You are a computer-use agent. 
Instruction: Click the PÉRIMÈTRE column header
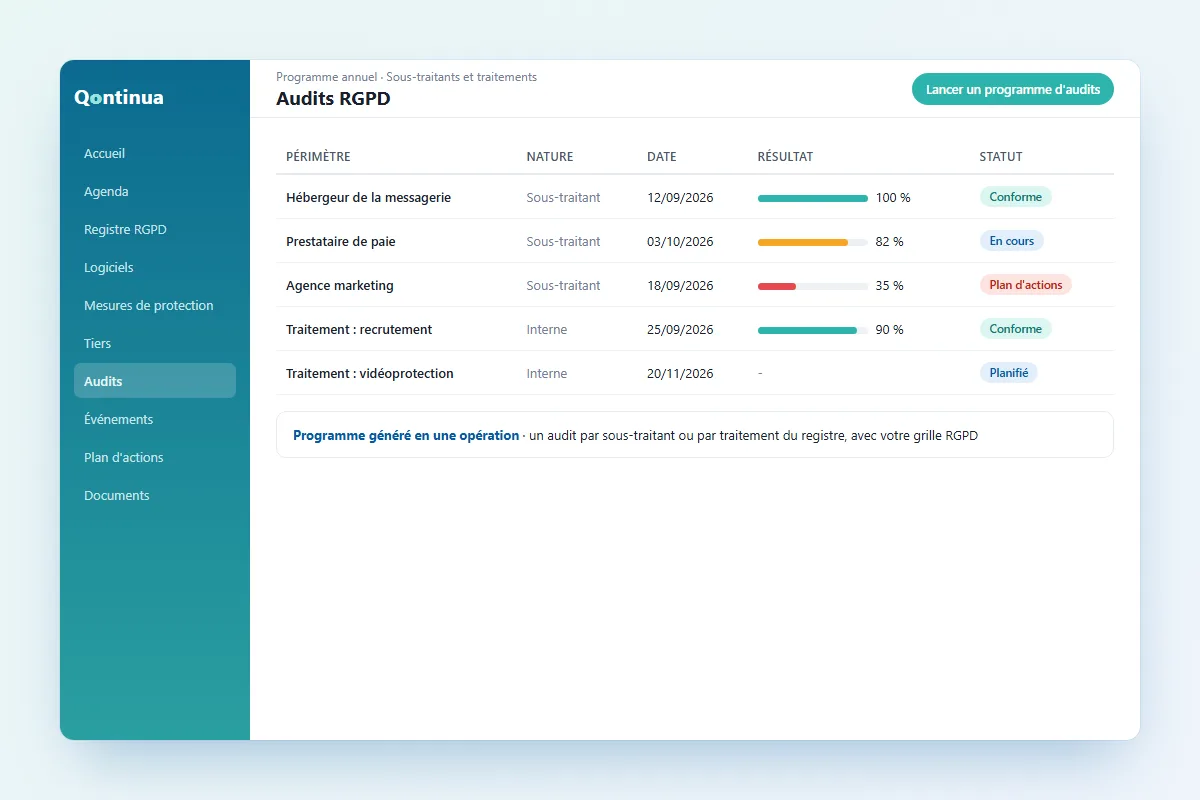(x=318, y=157)
